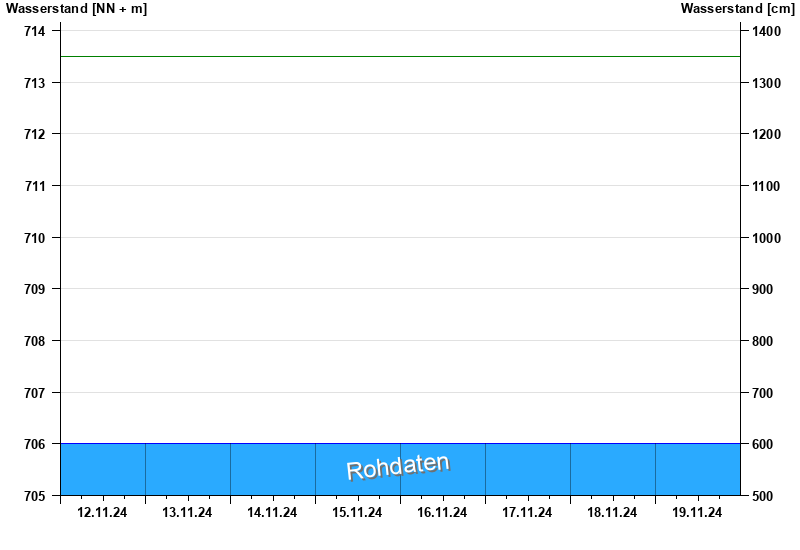Click the "Wasserstand [cm]" axis title
The height and width of the screenshot is (550, 800).
(738, 9)
